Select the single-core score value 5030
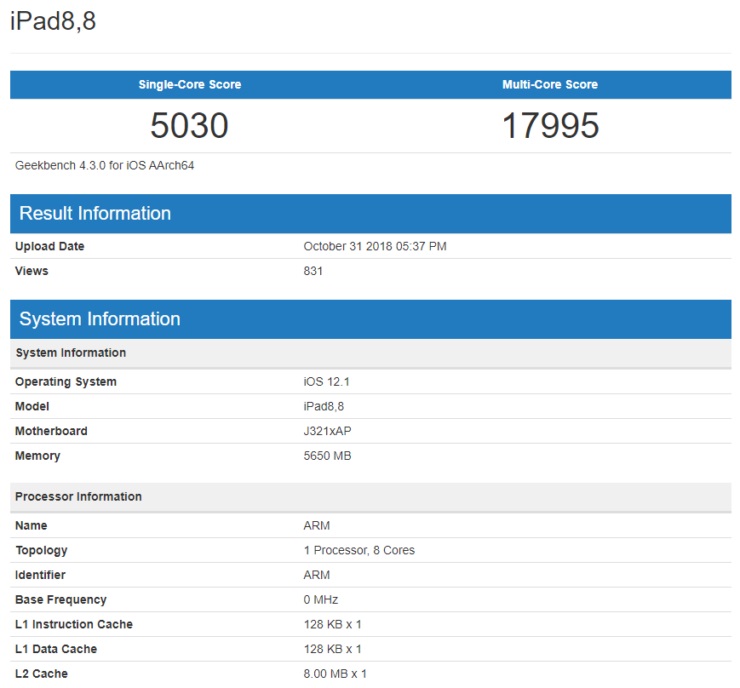This screenshot has width=740, height=688. coord(189,126)
